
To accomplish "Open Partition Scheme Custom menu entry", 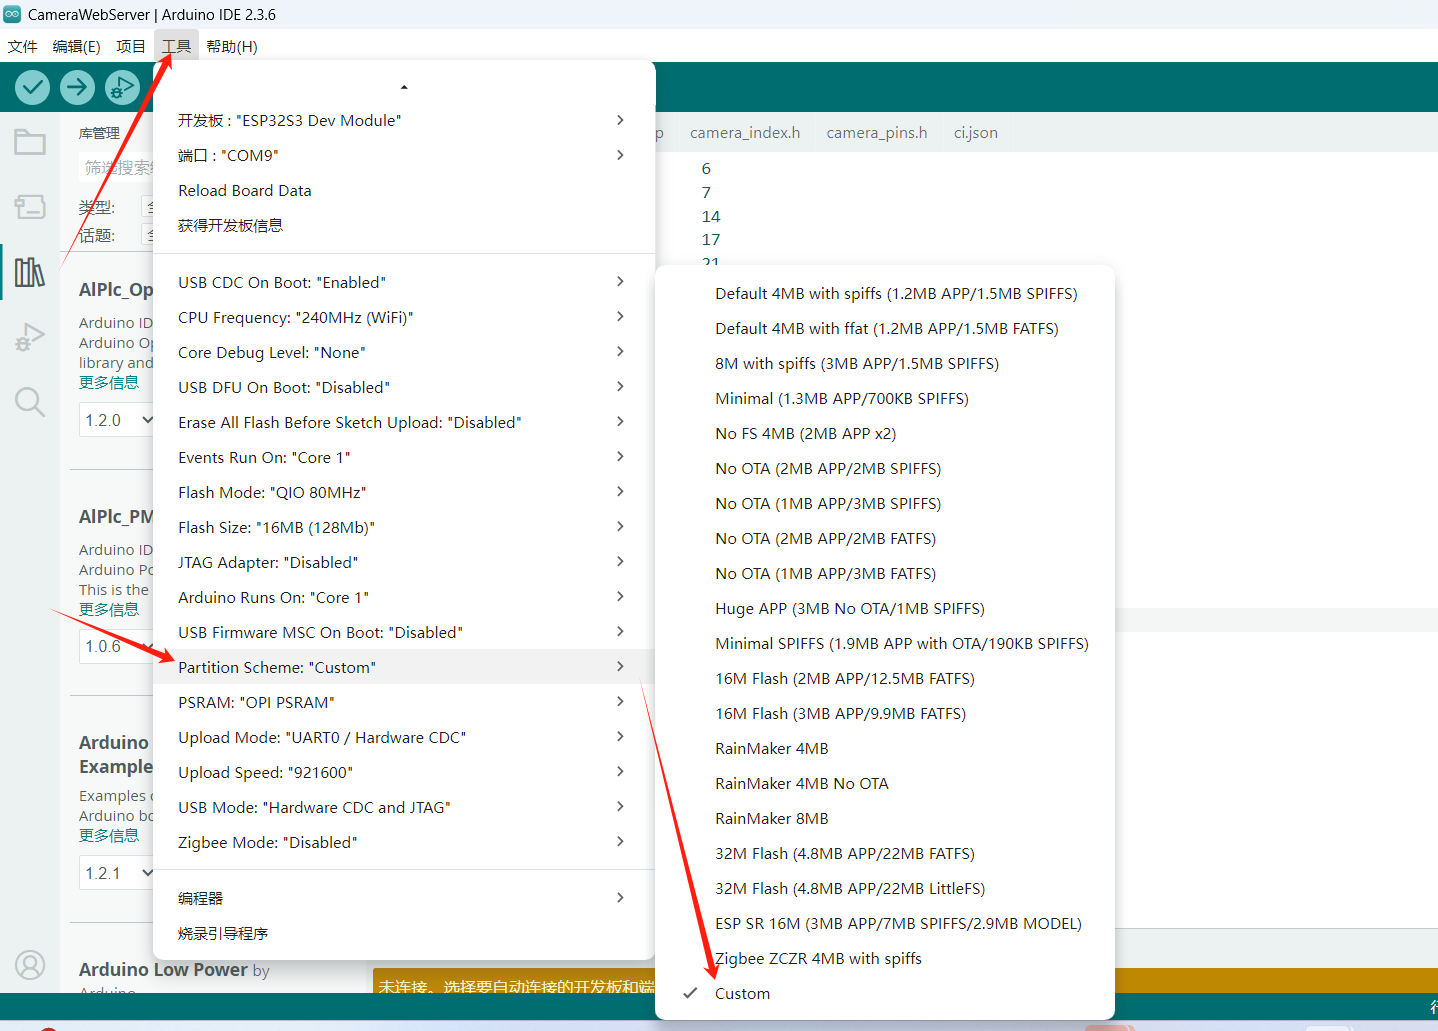I will click(404, 667).
